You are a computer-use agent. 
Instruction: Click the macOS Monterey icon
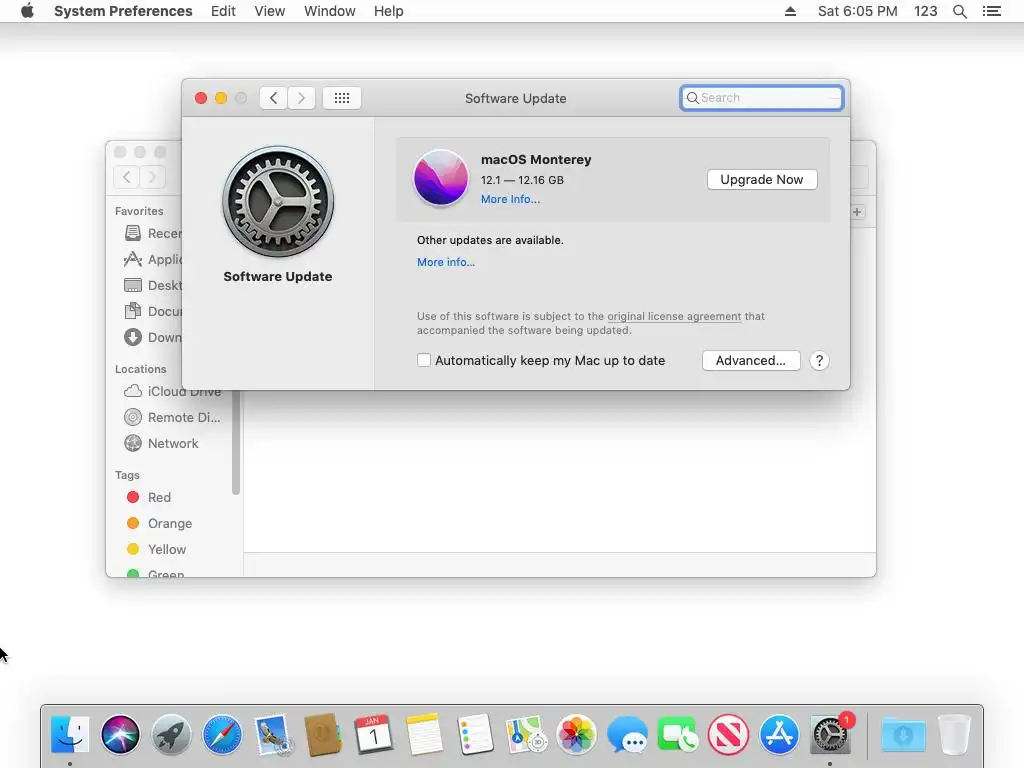[x=441, y=178]
